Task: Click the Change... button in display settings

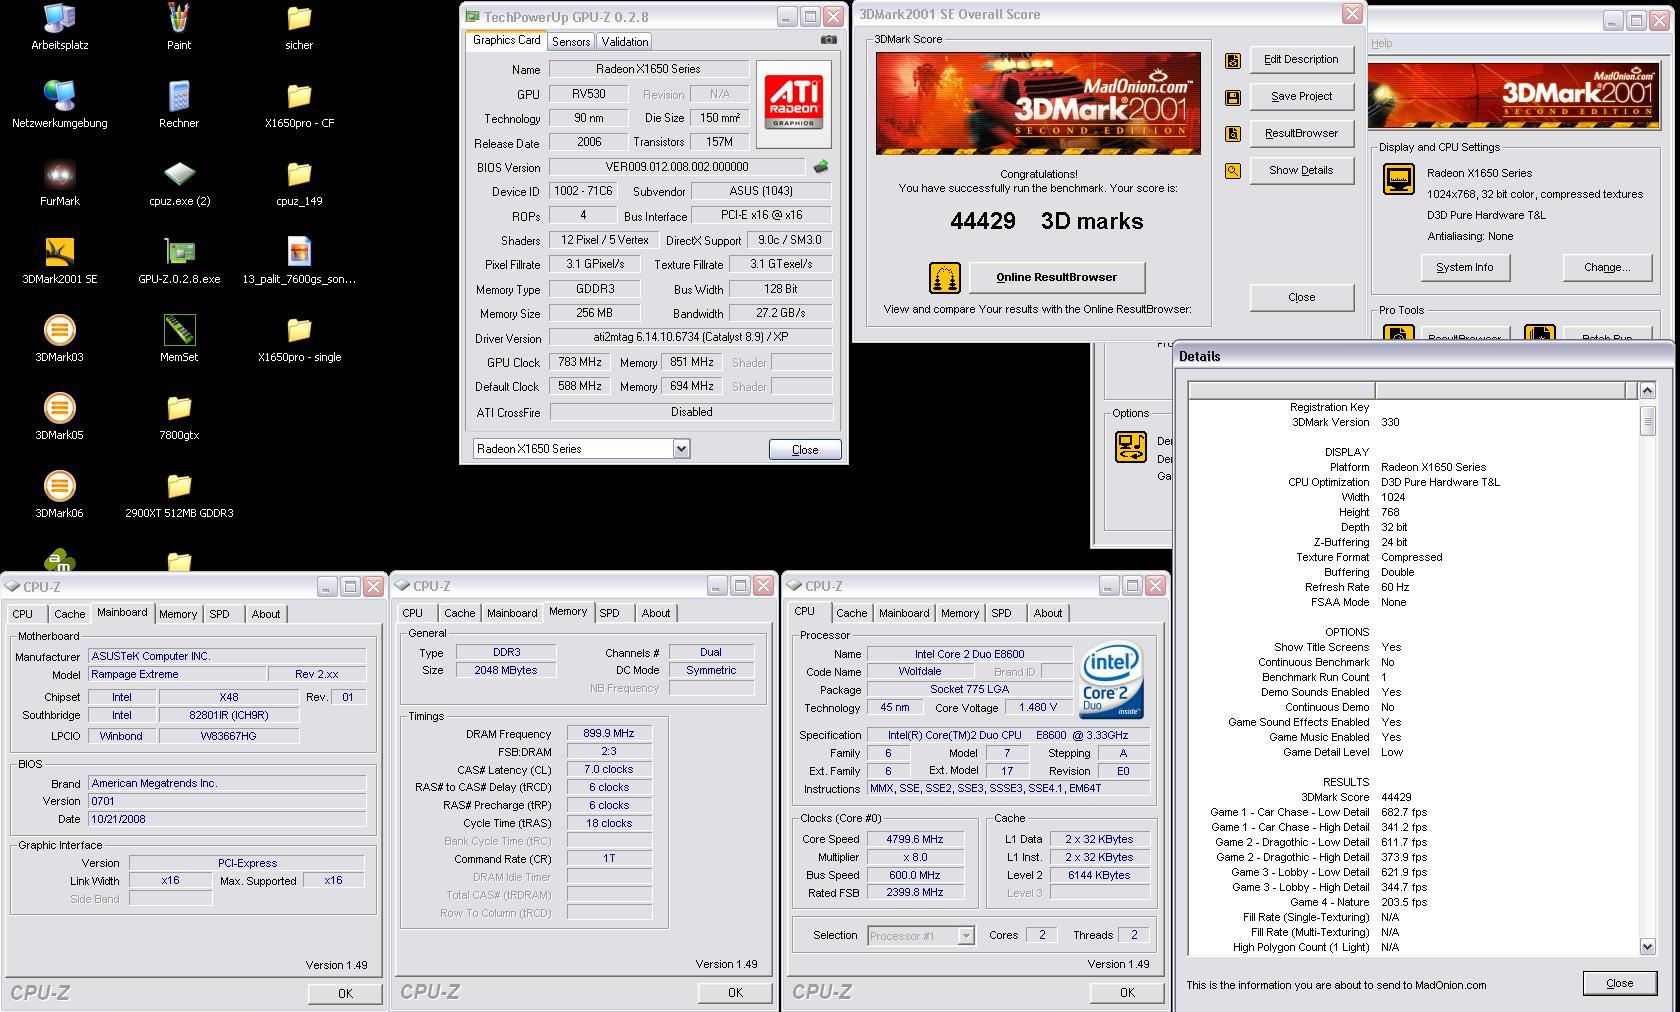Action: [x=1607, y=267]
